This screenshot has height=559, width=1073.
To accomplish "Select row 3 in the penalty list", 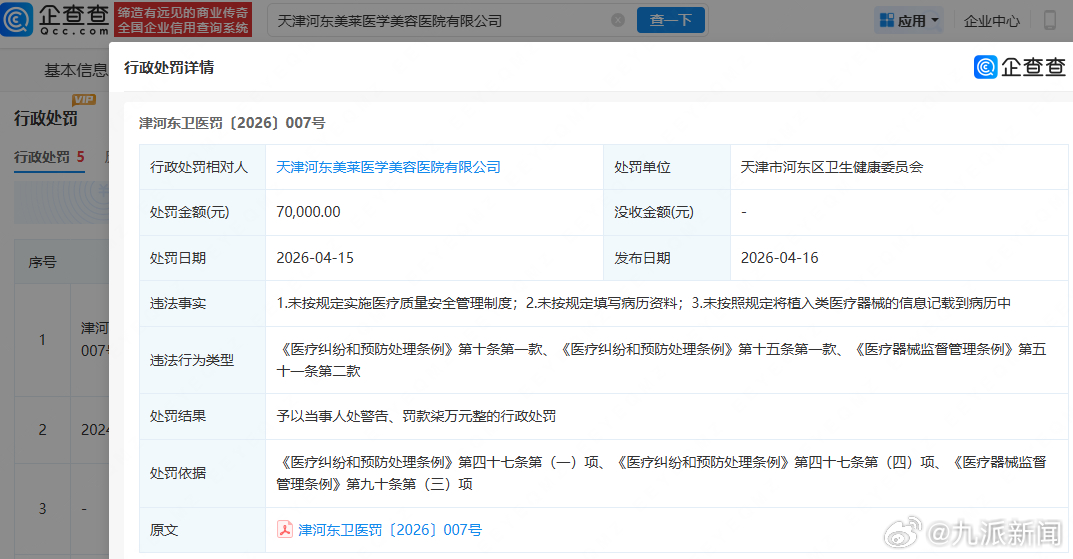I will click(42, 509).
